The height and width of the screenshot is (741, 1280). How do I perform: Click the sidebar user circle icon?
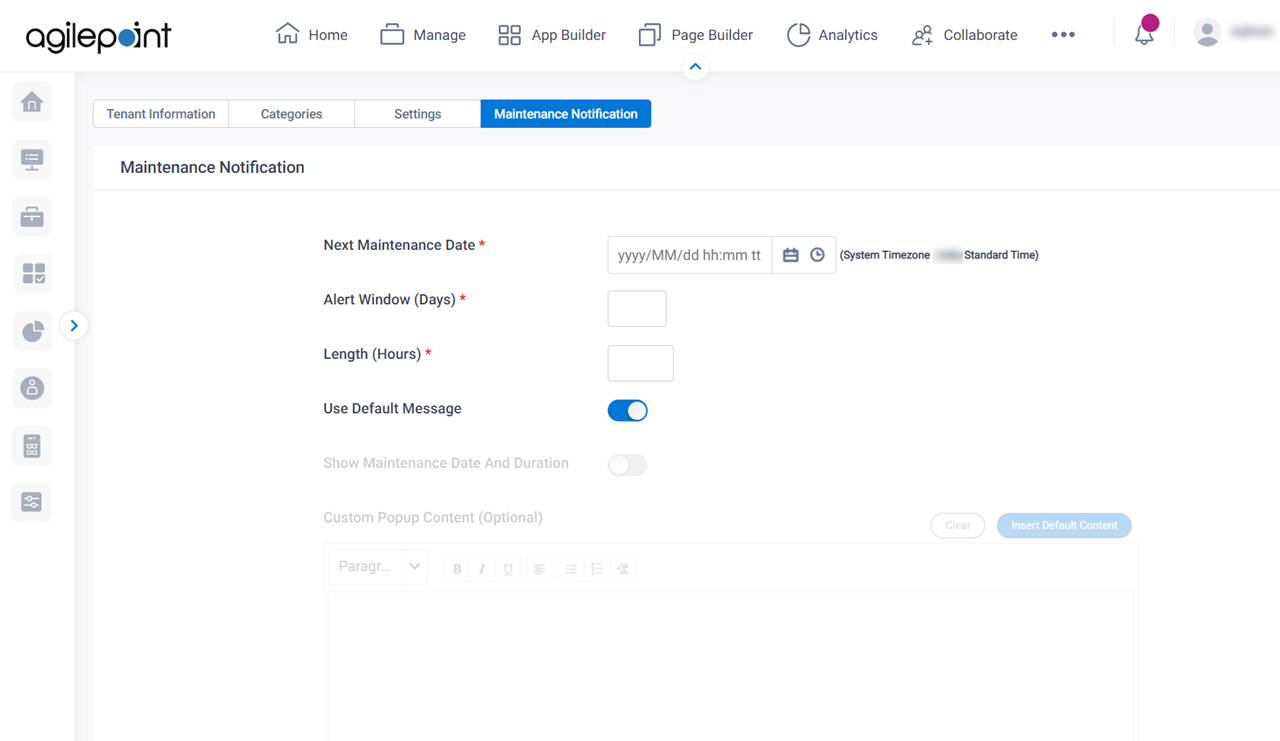click(32, 388)
